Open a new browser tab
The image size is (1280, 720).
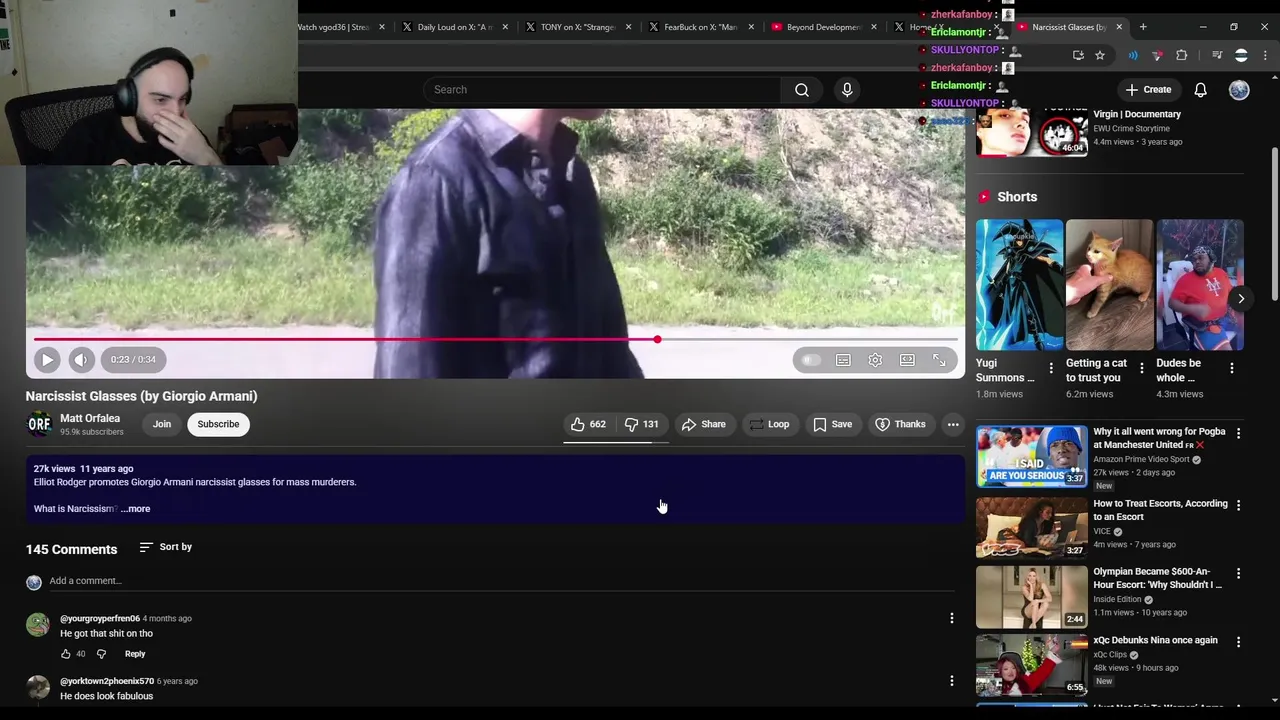point(1144,27)
